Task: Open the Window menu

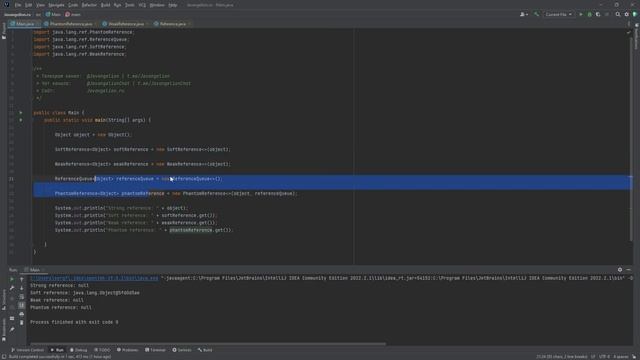Action: point(157,5)
